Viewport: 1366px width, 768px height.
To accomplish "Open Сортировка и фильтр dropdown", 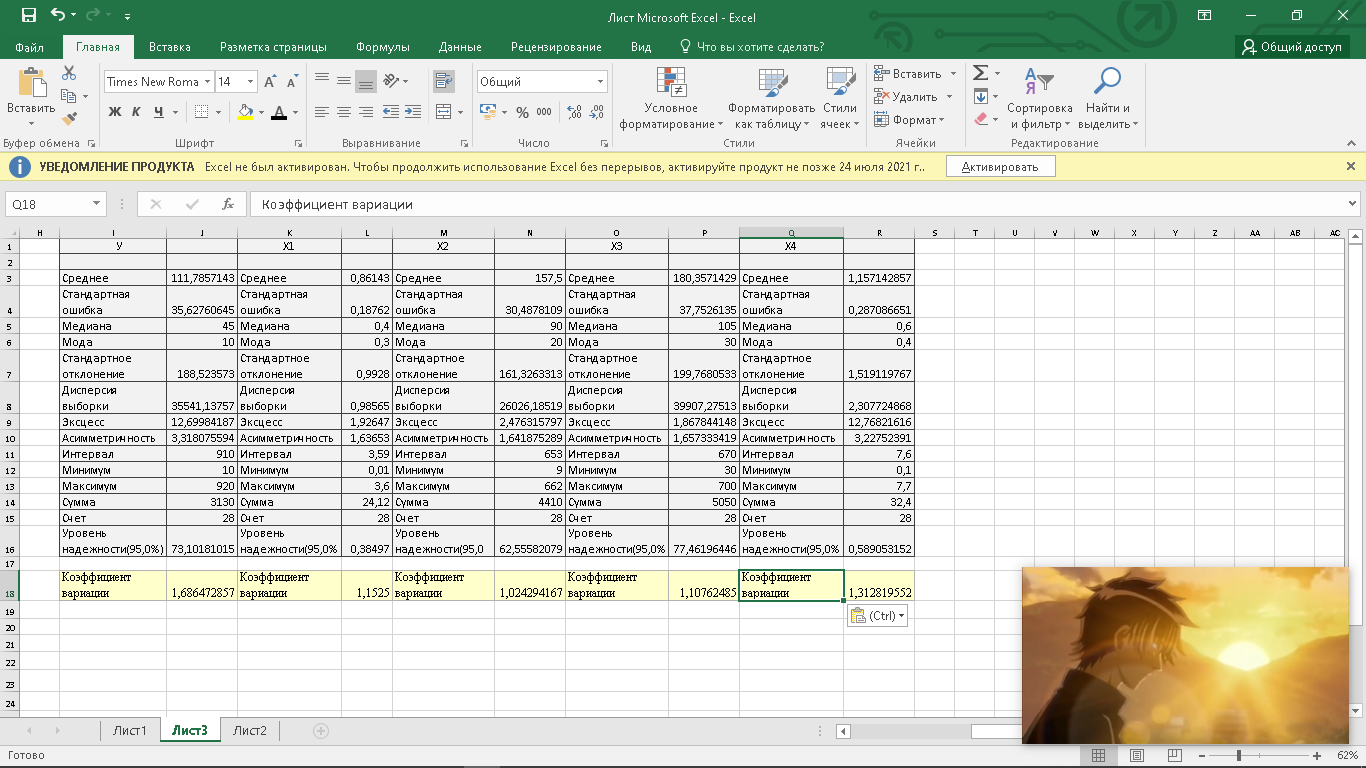I will pos(1039,99).
